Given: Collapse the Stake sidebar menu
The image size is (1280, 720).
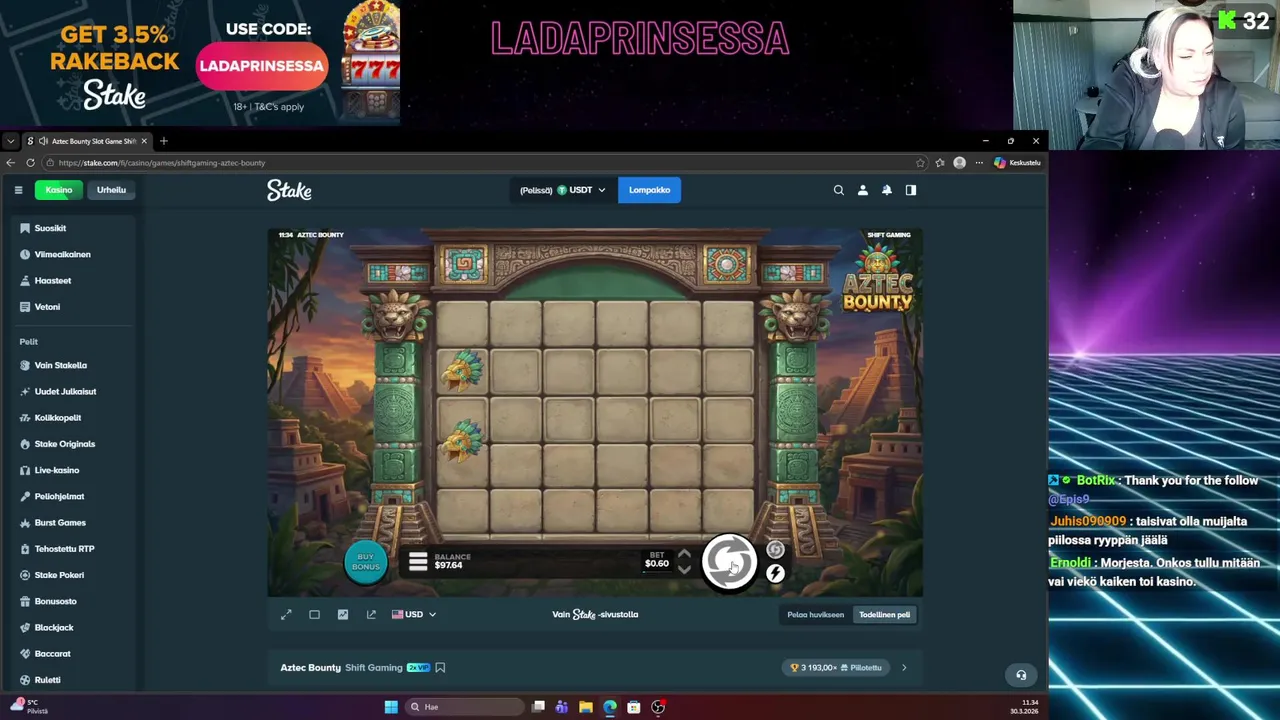Looking at the screenshot, I should point(18,190).
